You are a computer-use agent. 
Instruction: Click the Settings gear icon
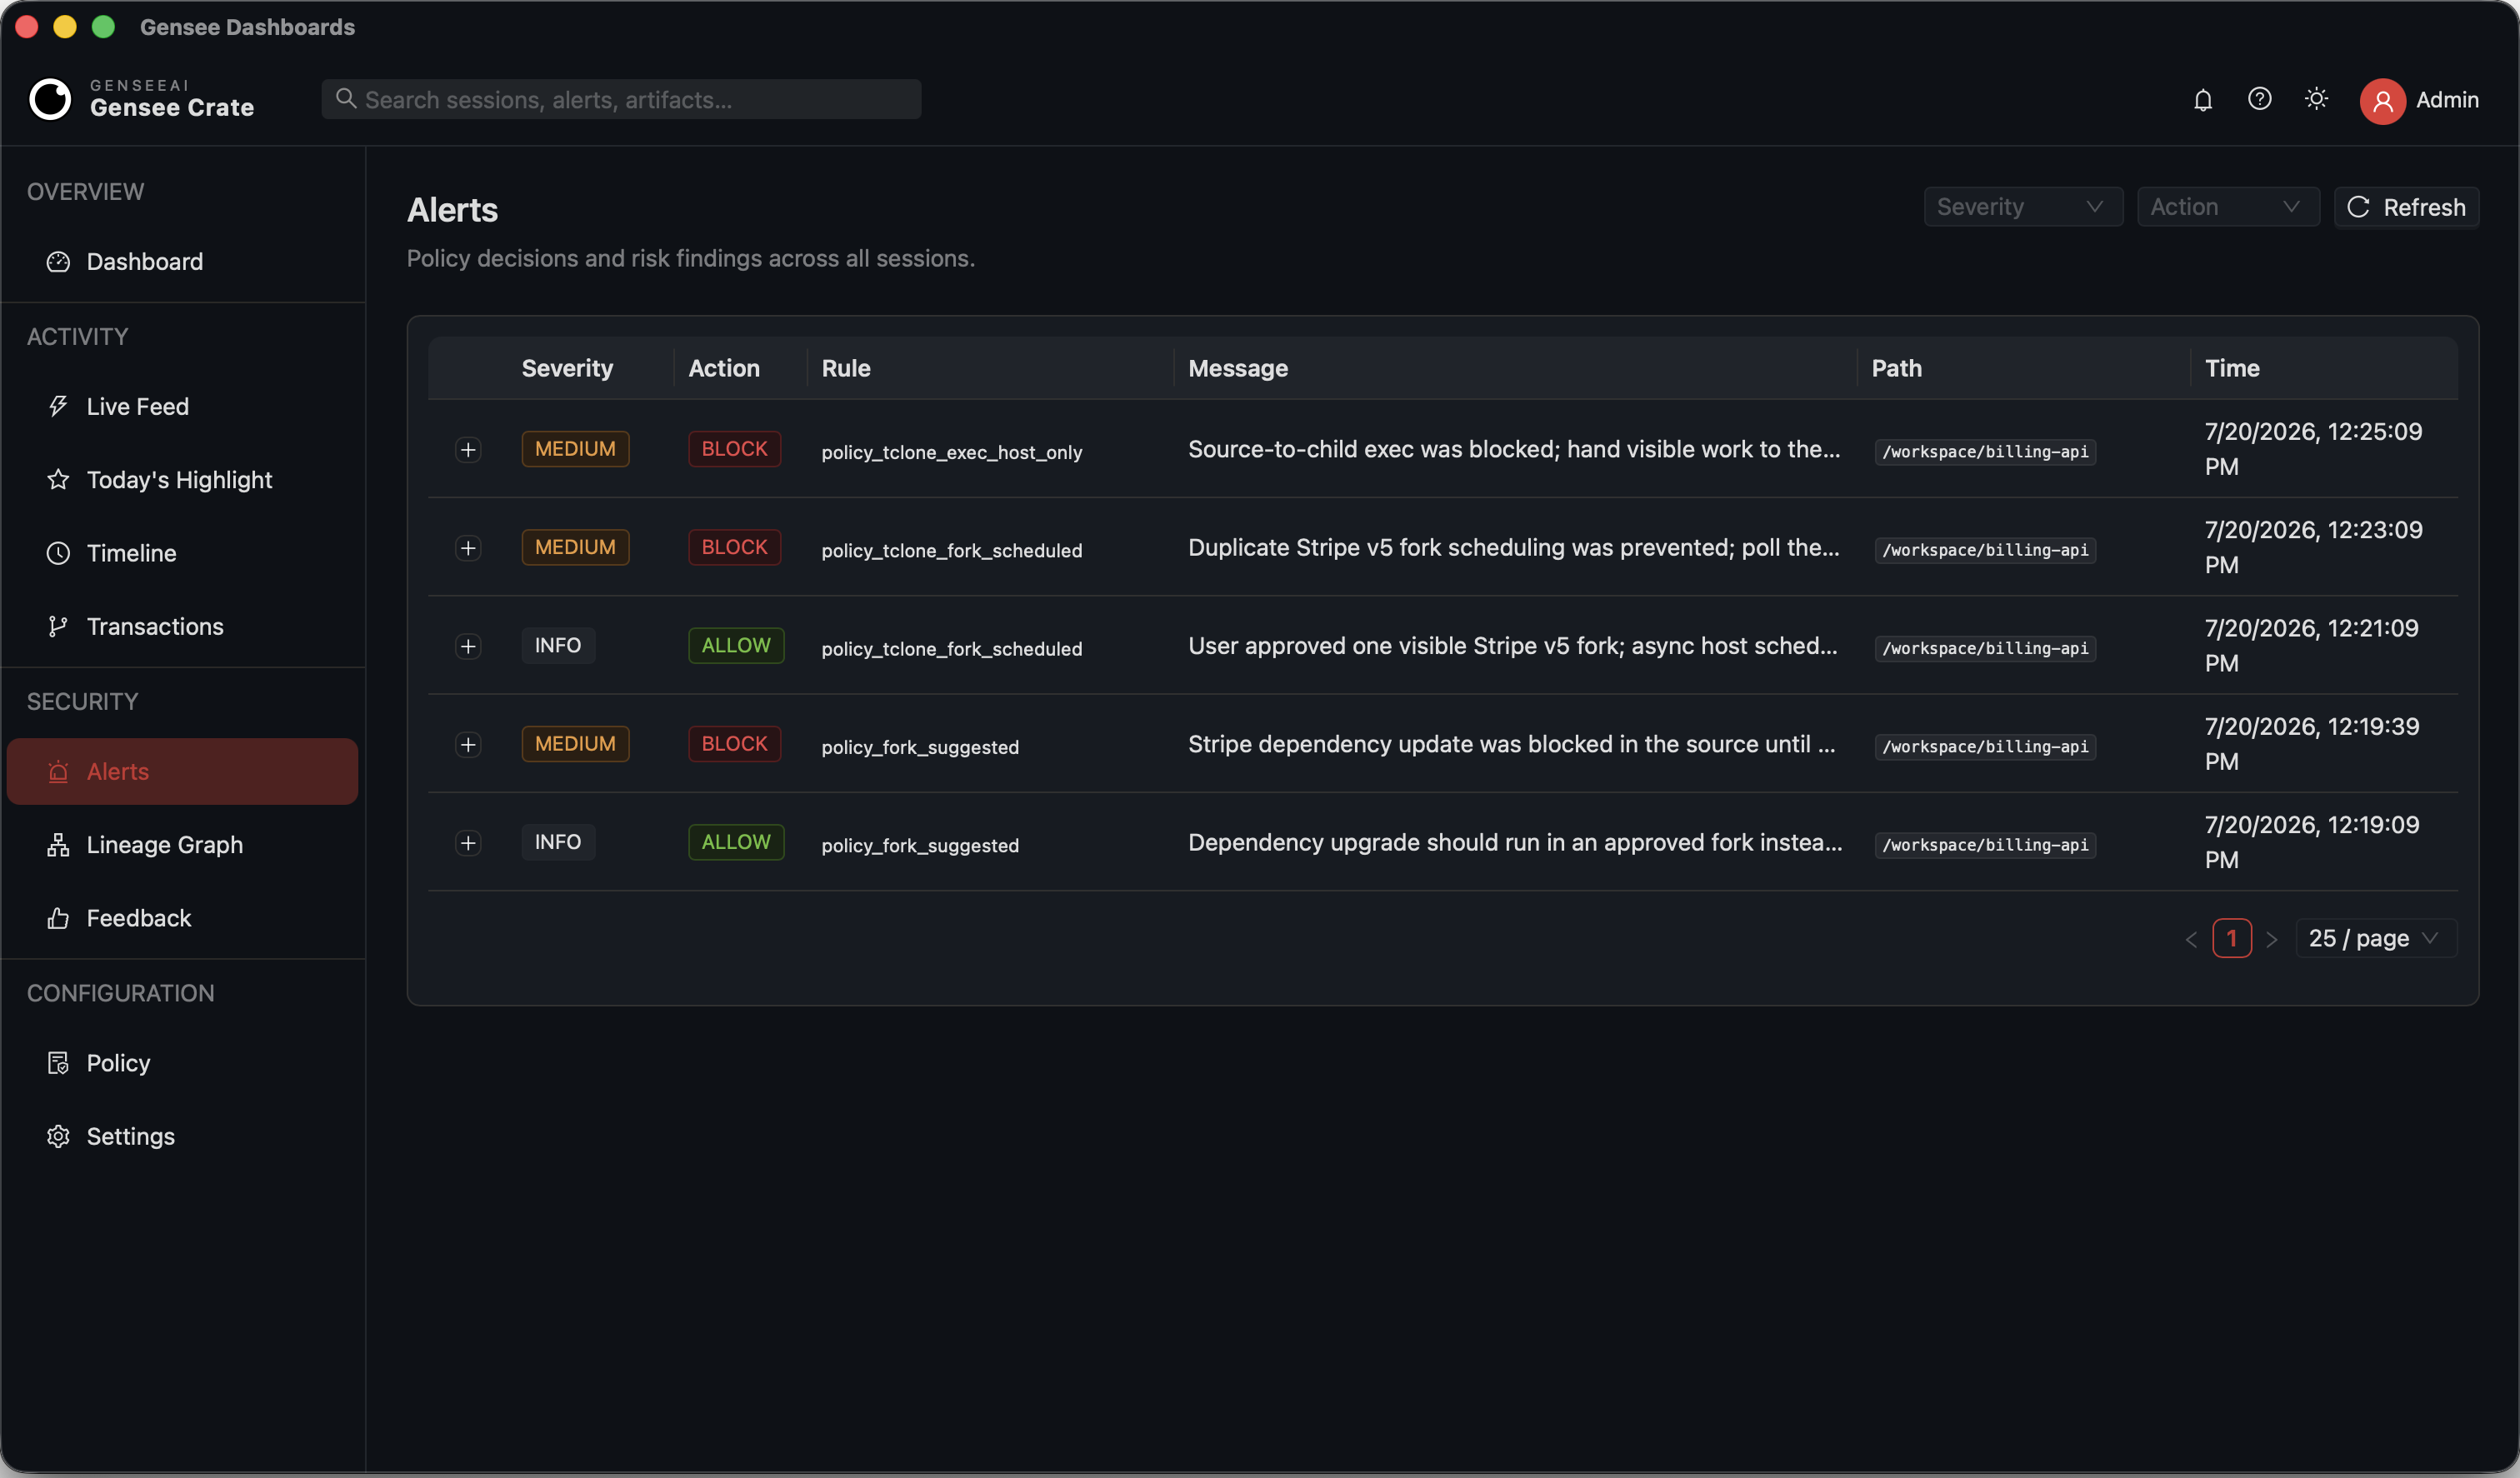pos(58,1136)
